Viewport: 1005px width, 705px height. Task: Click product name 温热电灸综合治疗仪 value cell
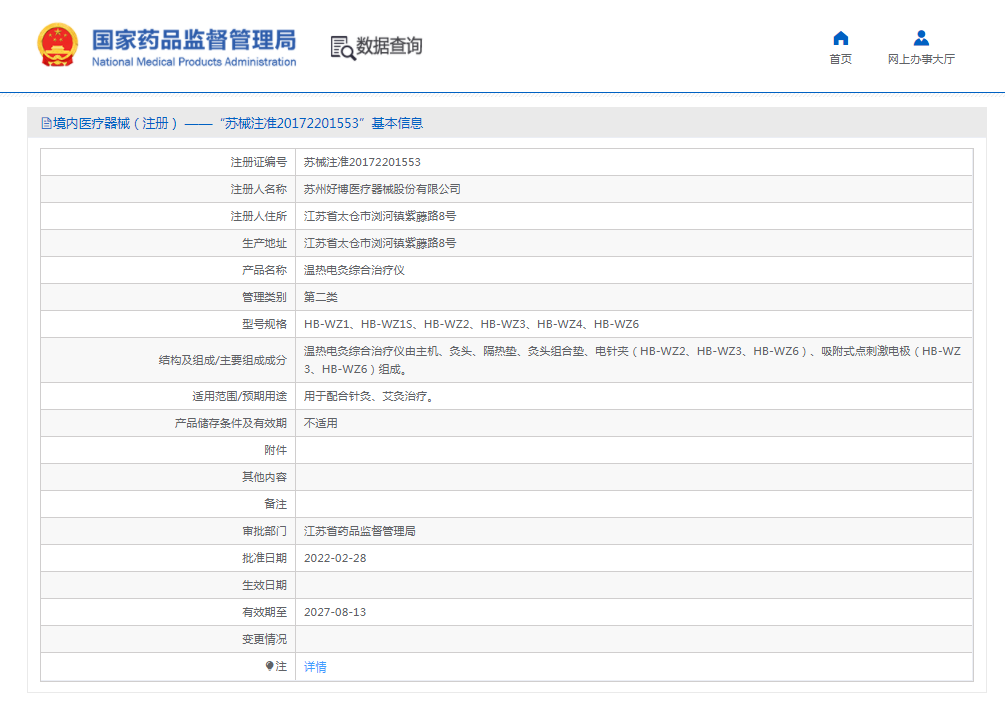coord(354,270)
